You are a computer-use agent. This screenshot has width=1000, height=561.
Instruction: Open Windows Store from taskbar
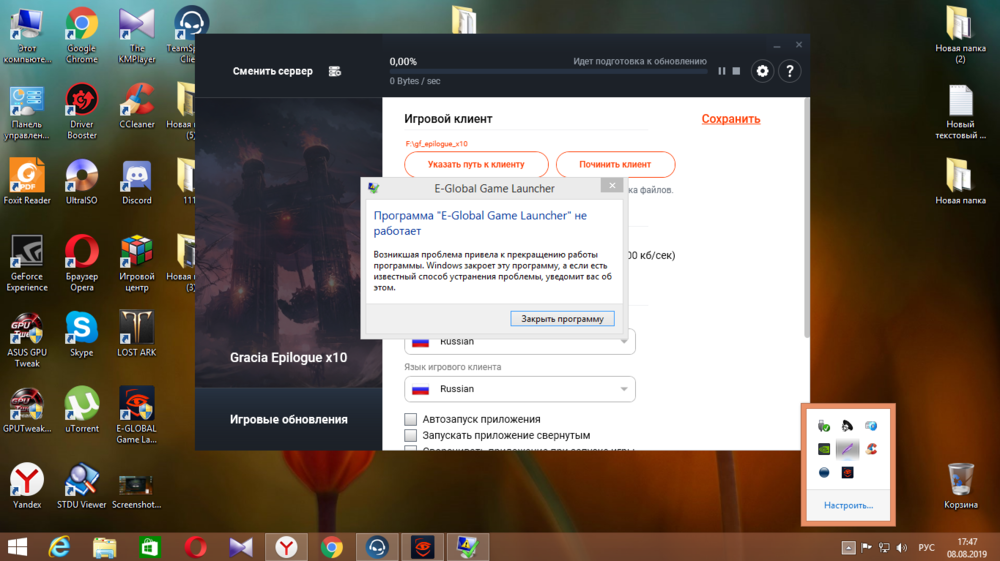[x=150, y=547]
